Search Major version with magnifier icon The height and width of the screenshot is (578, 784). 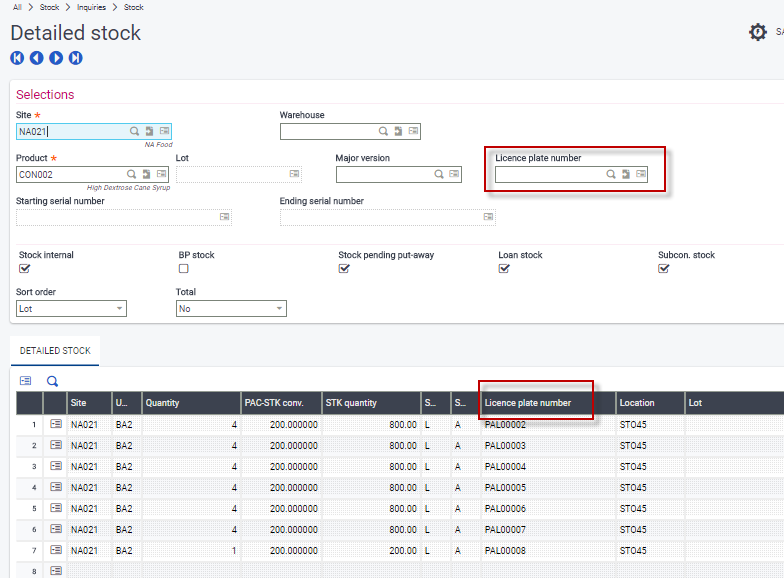(438, 174)
